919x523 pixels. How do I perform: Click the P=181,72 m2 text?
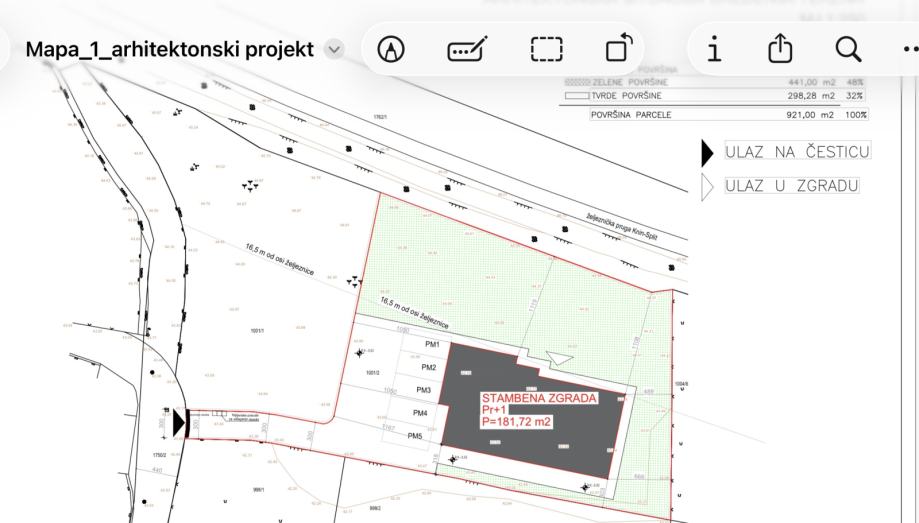(x=516, y=422)
